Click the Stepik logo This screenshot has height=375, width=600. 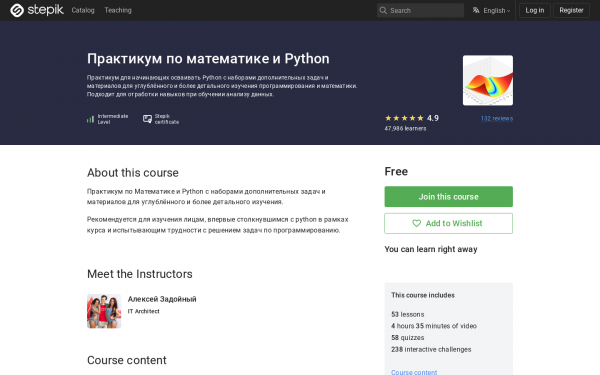[37, 10]
